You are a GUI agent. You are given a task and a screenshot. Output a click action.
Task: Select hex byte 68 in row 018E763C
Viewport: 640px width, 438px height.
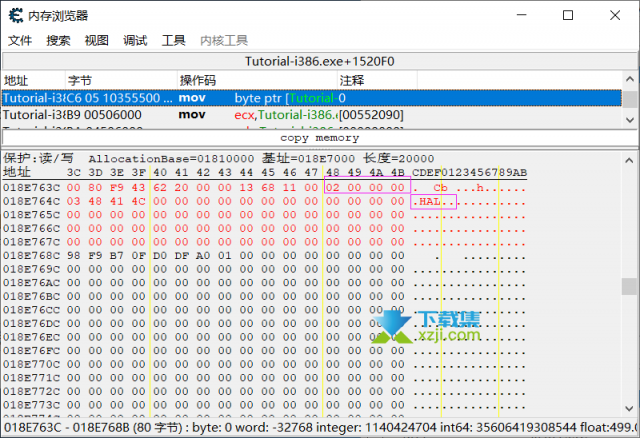(268, 188)
